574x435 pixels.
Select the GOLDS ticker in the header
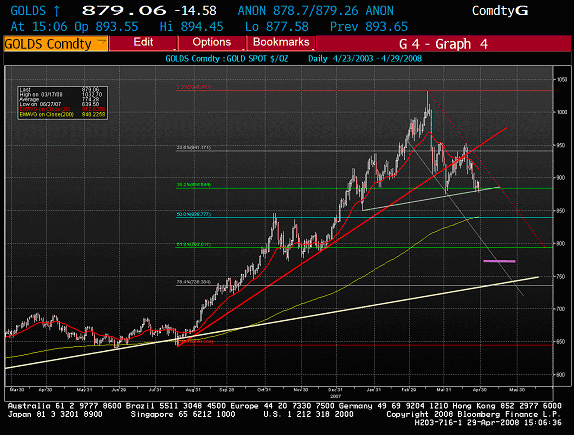28,11
